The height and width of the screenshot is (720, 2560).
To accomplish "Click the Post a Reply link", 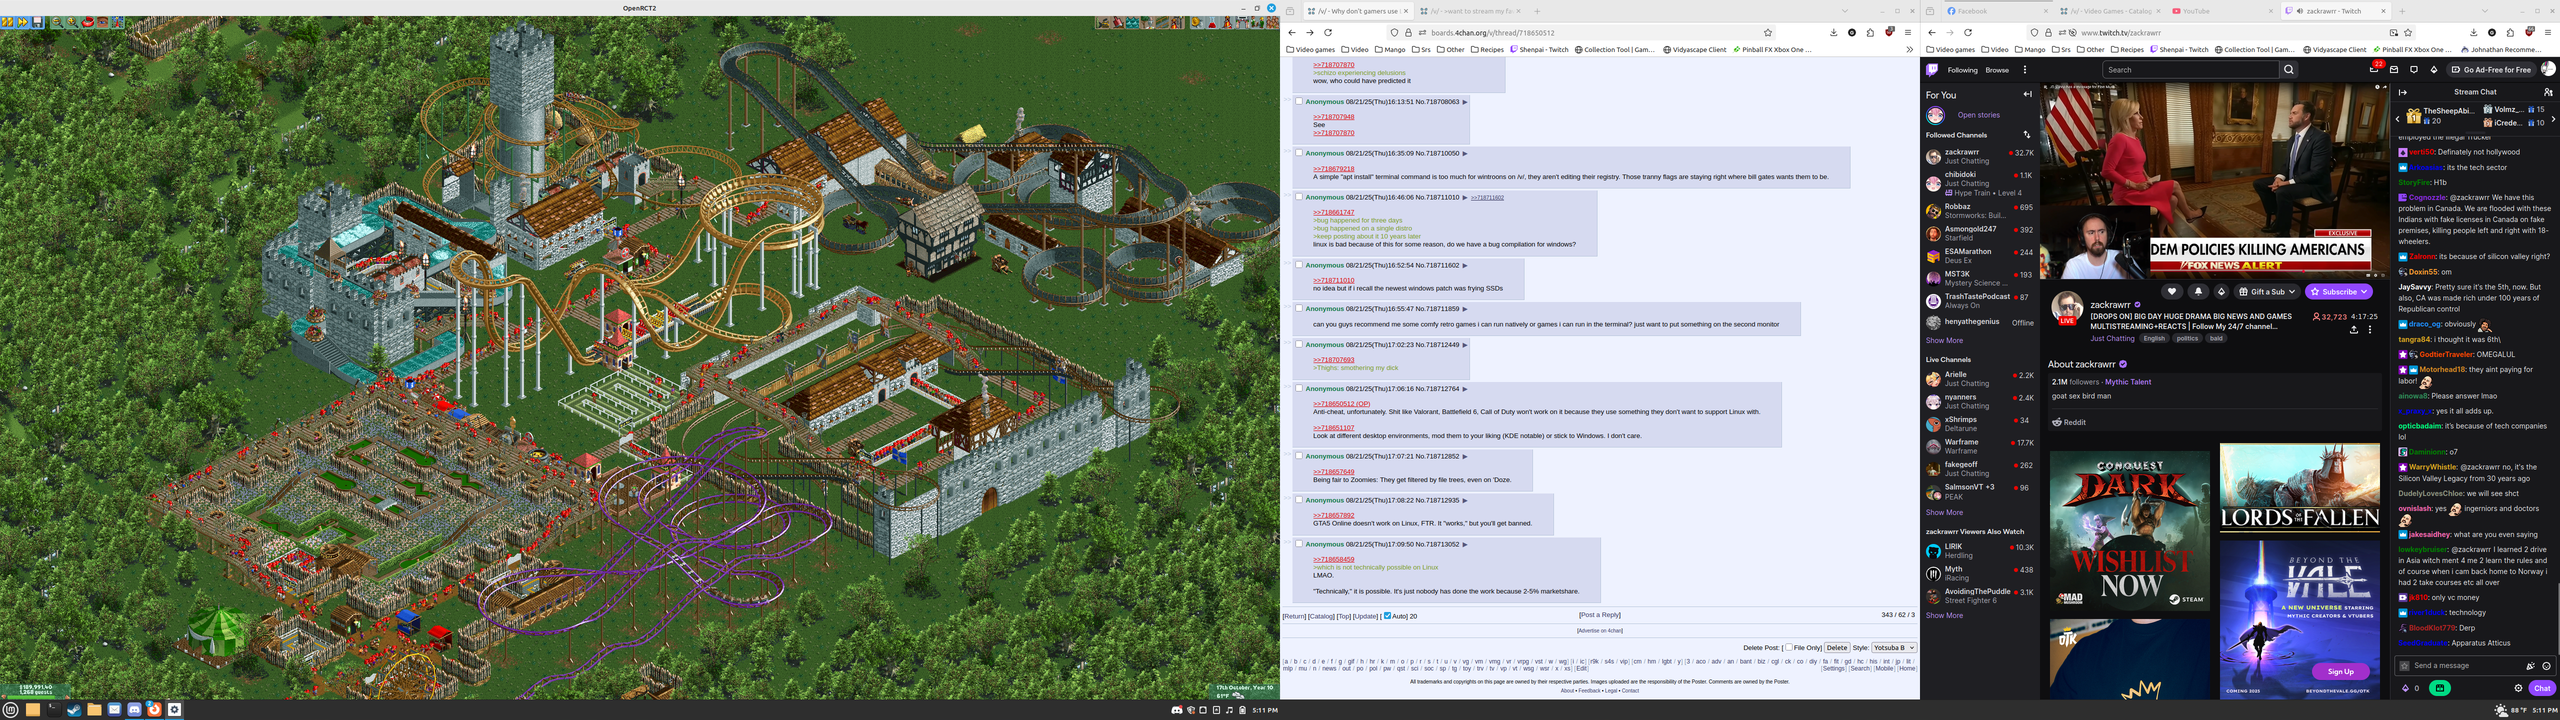I will [1600, 615].
